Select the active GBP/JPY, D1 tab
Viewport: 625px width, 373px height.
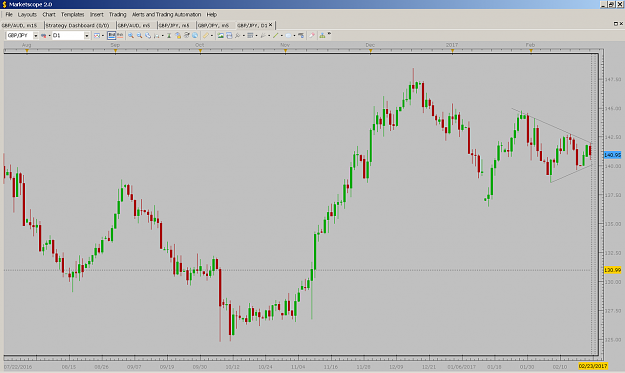[252, 25]
